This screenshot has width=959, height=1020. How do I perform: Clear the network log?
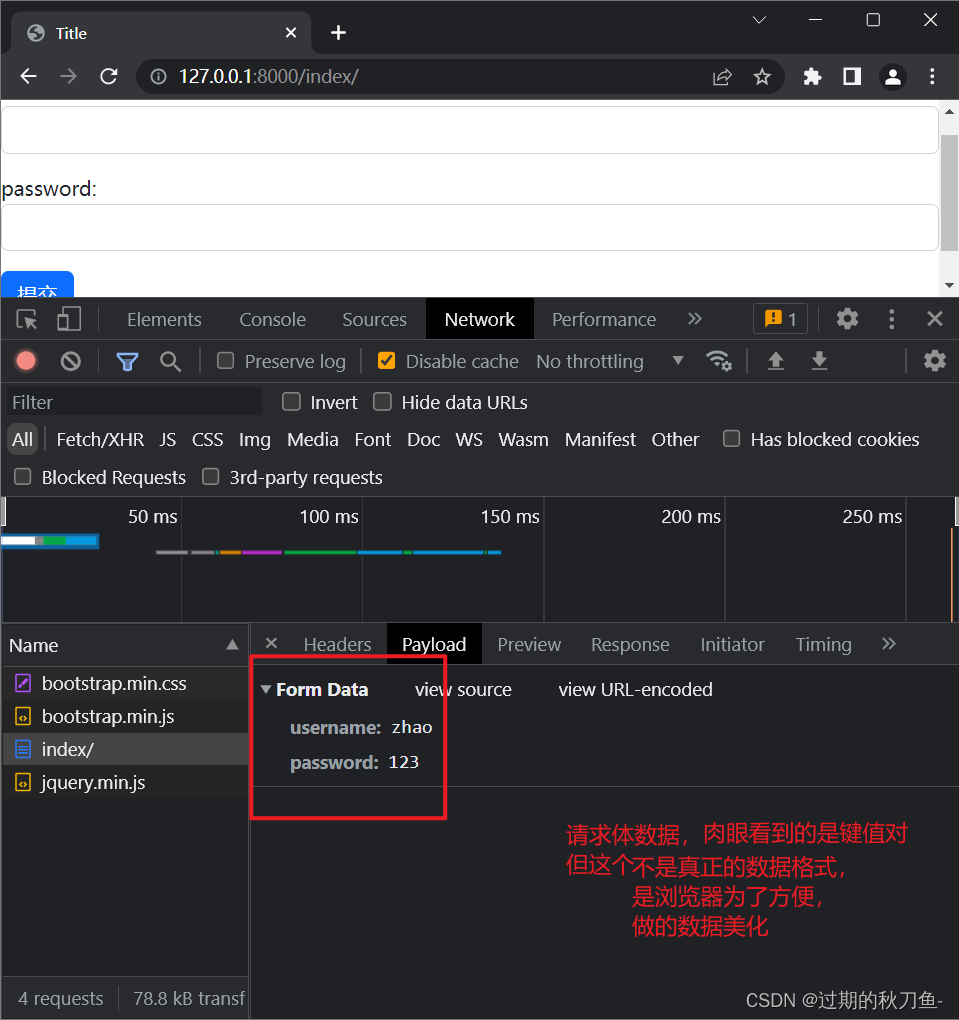tap(70, 361)
